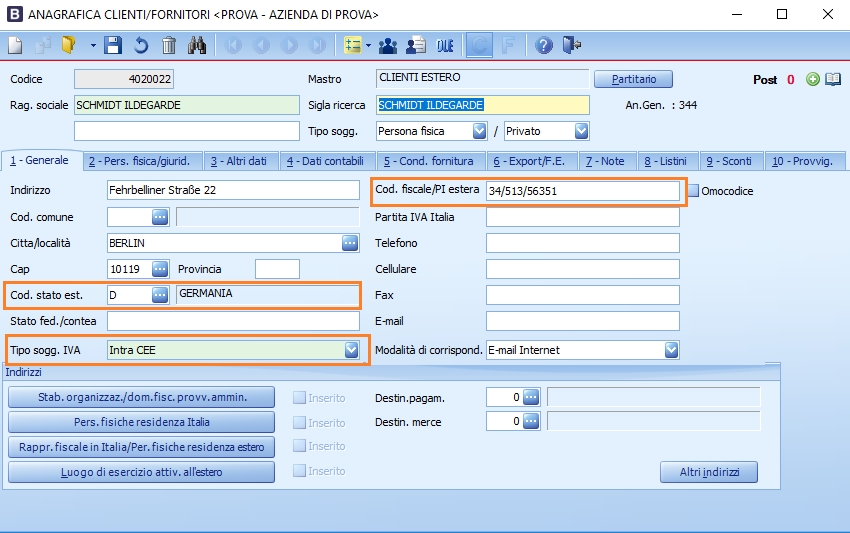This screenshot has width=850, height=533.
Task: Open help with the question mark icon
Action: (x=544, y=46)
